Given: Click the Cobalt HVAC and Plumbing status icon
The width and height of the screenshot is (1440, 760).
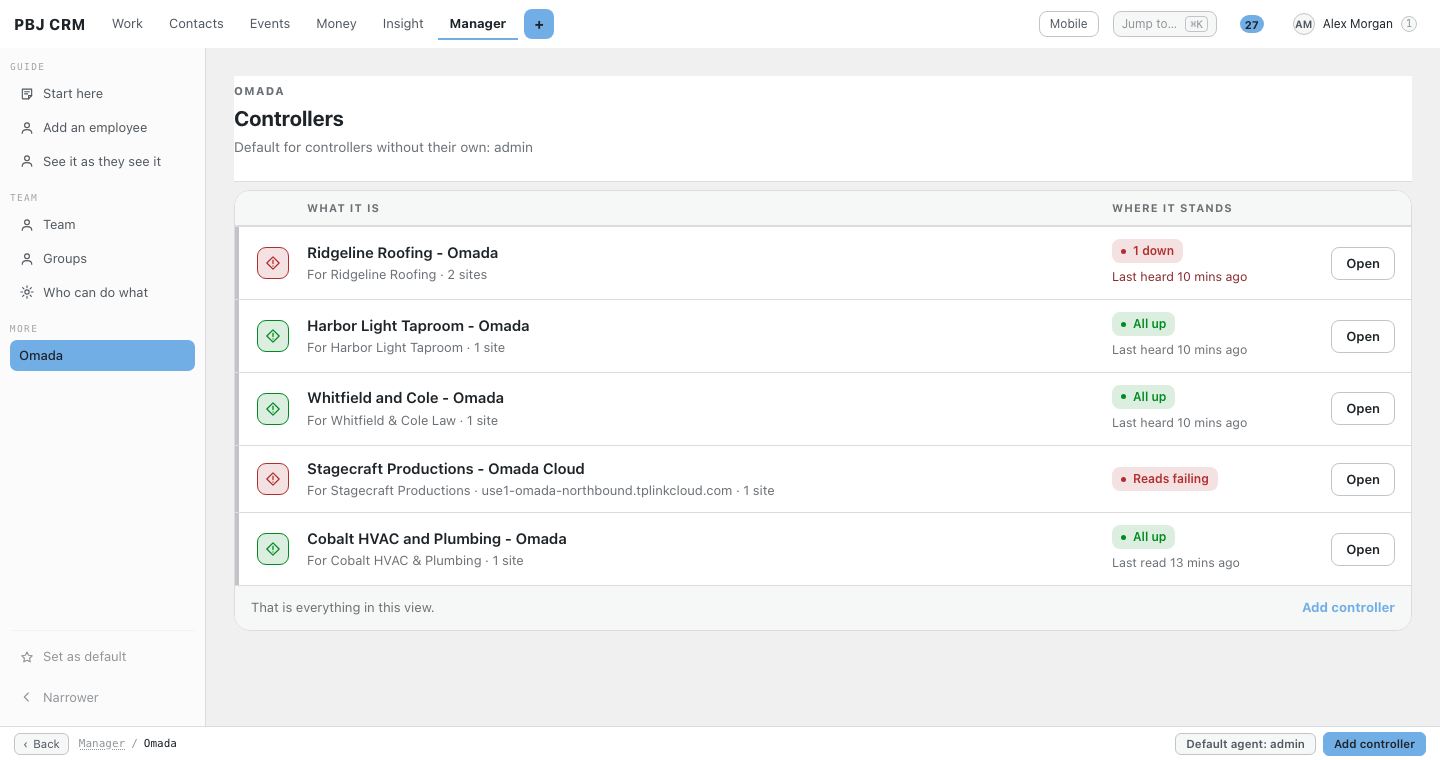Looking at the screenshot, I should pyautogui.click(x=273, y=549).
